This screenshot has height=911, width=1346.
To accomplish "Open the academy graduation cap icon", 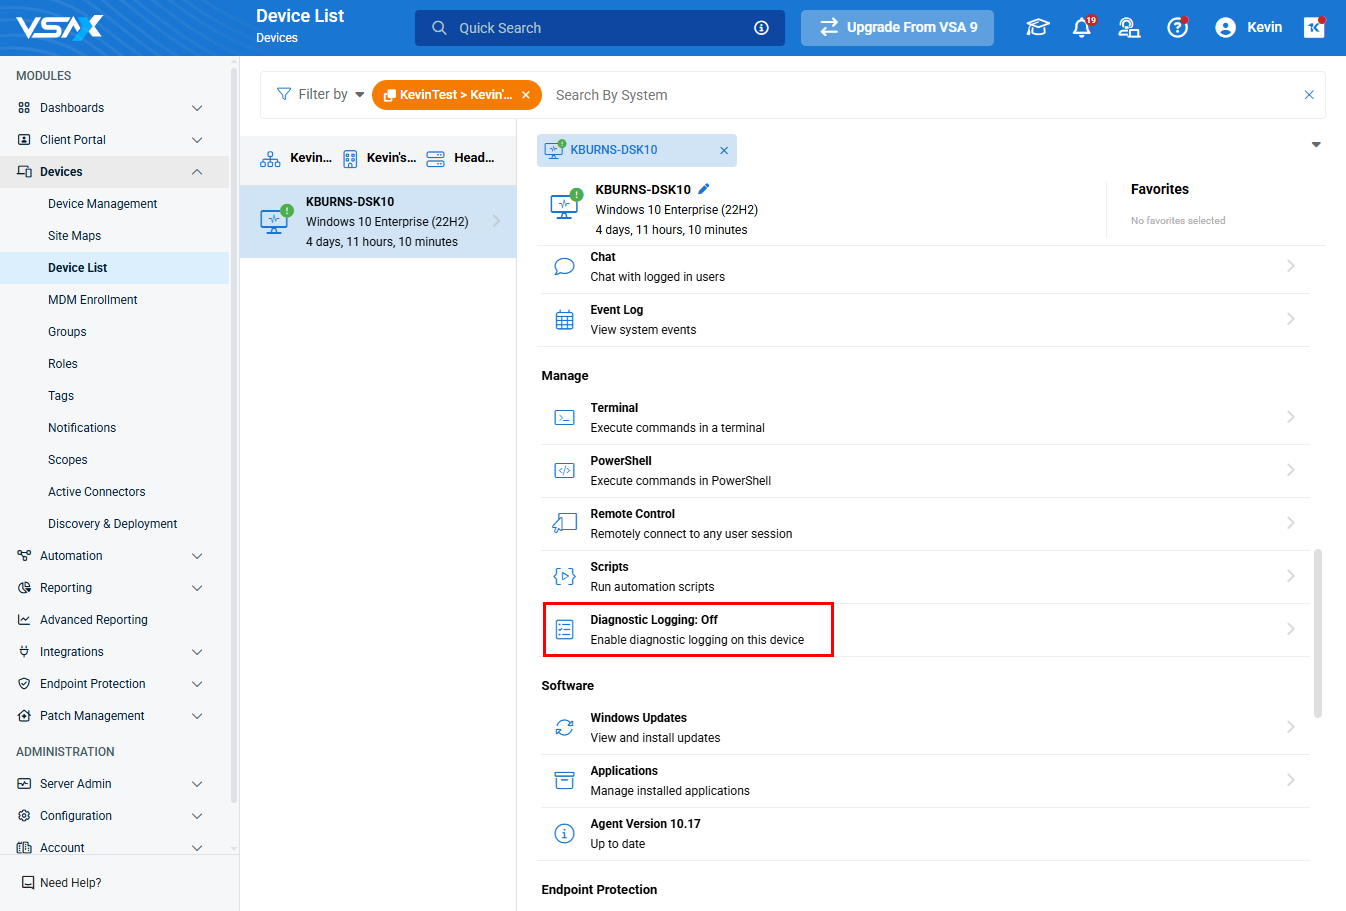I will [x=1038, y=28].
